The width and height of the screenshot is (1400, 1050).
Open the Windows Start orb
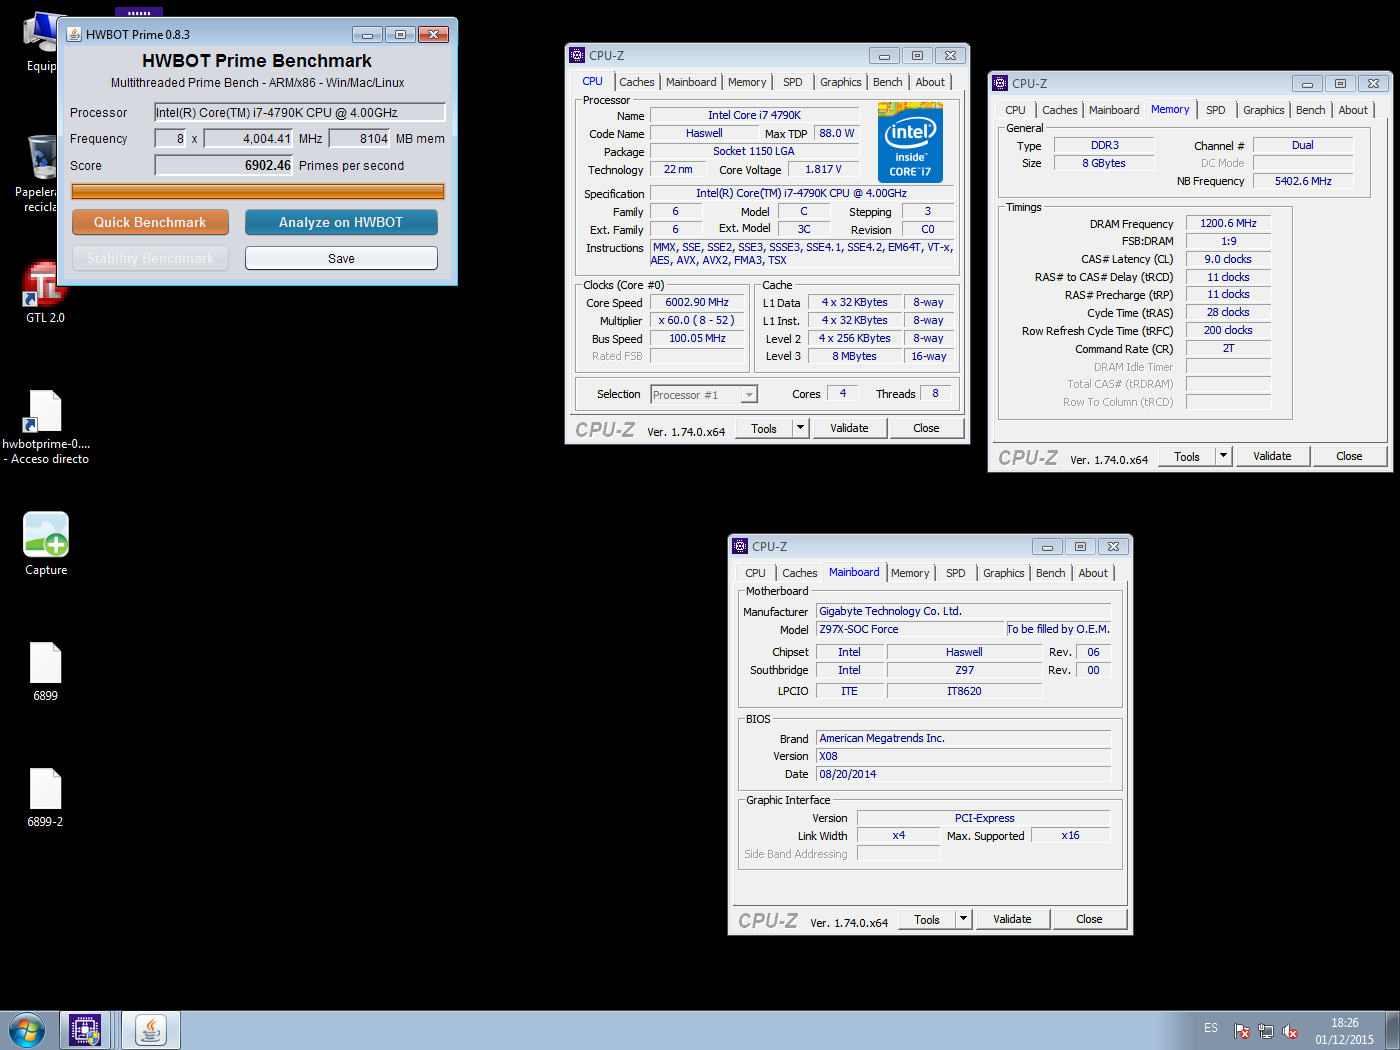coord(27,1030)
